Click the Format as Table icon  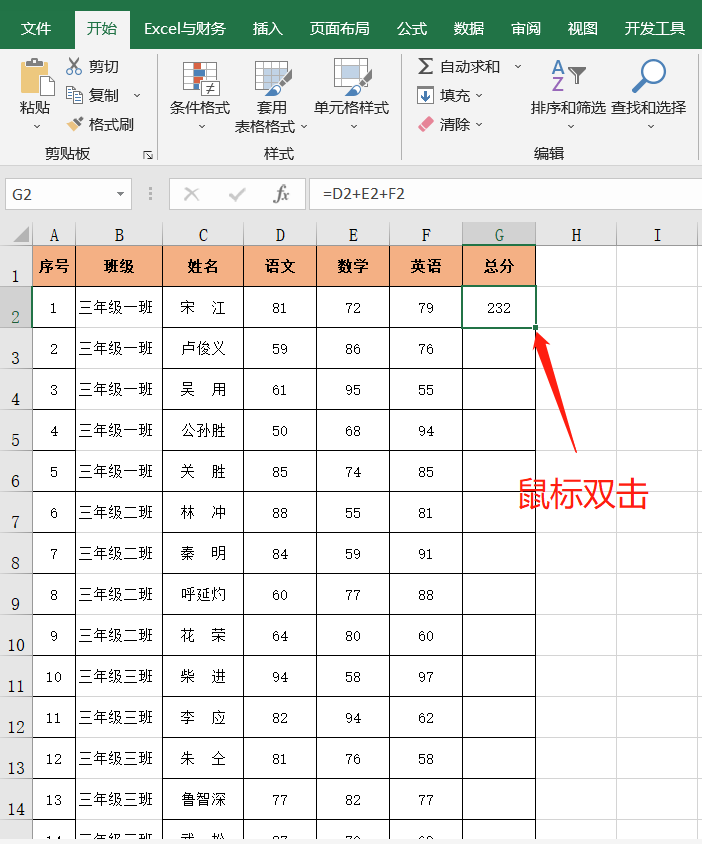(271, 77)
